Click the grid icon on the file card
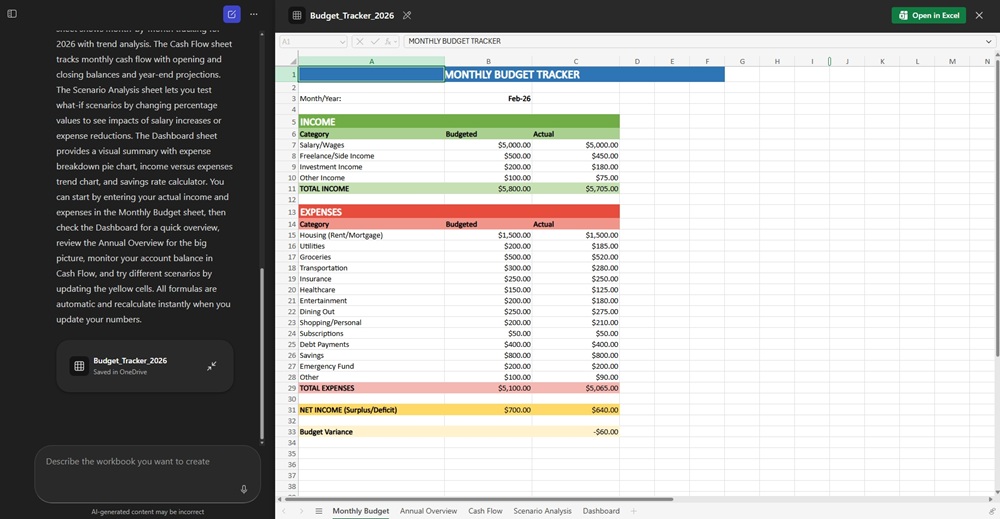The image size is (1000, 519). (x=79, y=366)
